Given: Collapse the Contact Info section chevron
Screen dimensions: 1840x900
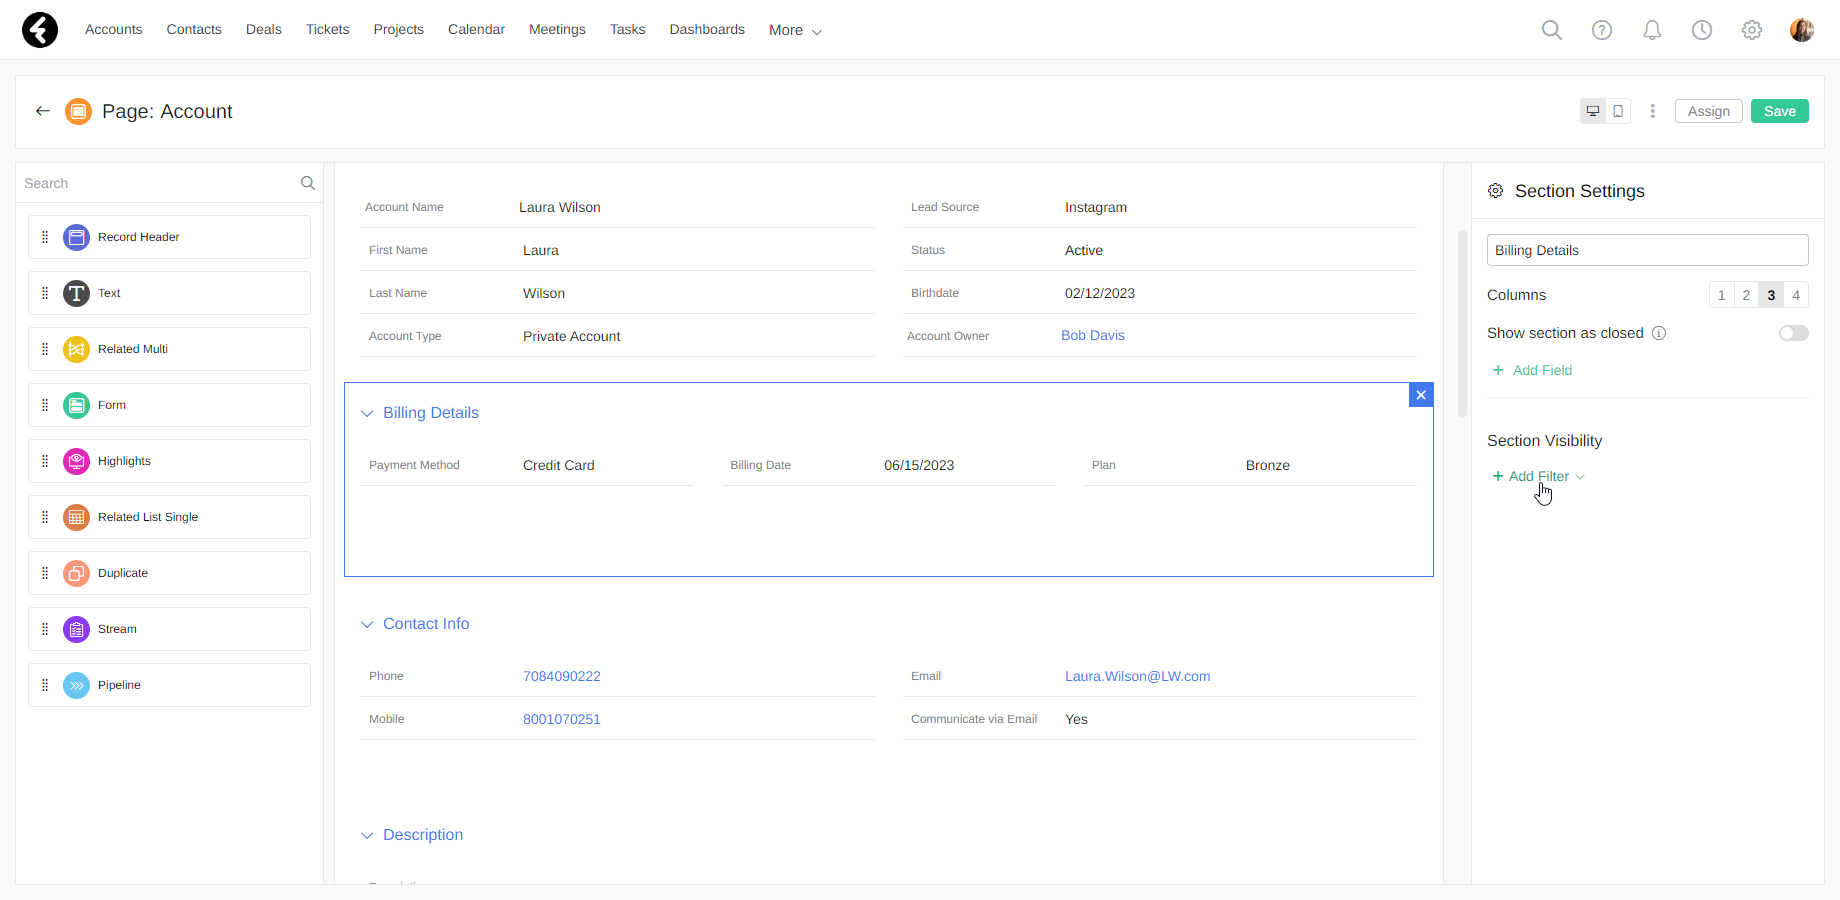Looking at the screenshot, I should 367,624.
